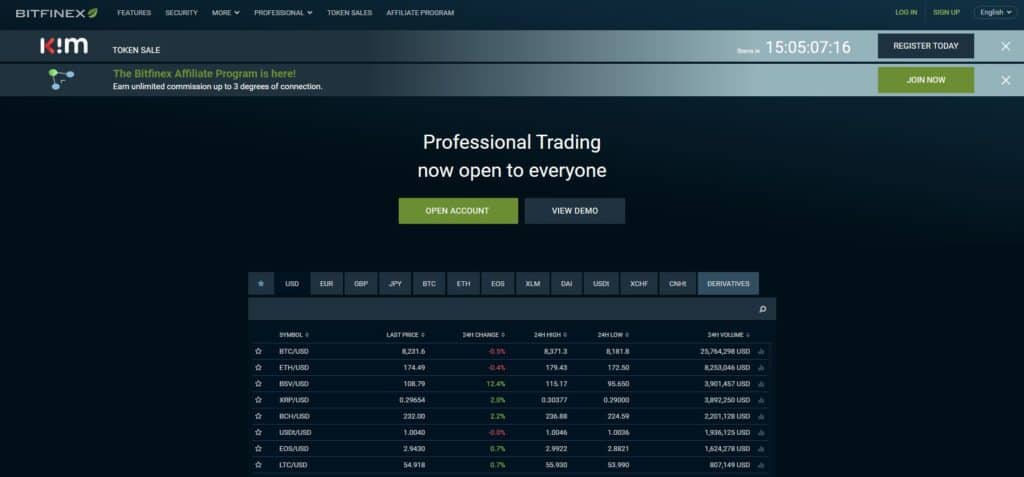Favorite LTC/USD with its star
The width and height of the screenshot is (1024, 477).
coord(259,465)
